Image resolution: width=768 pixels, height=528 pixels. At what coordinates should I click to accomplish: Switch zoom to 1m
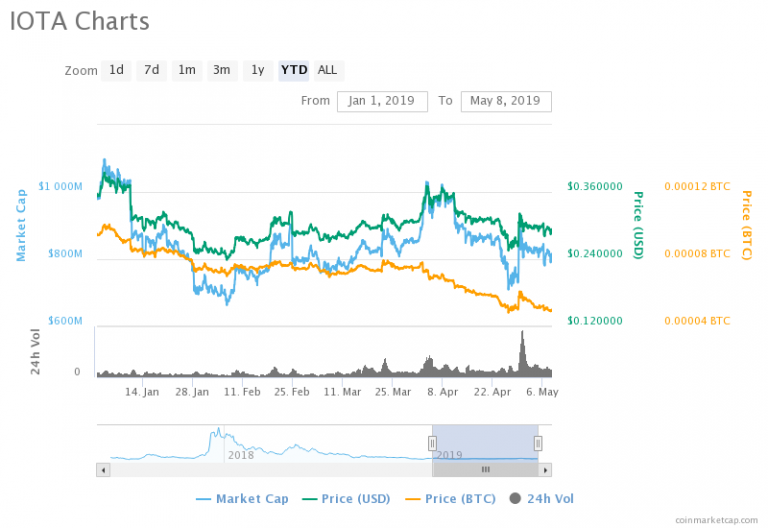pyautogui.click(x=186, y=70)
